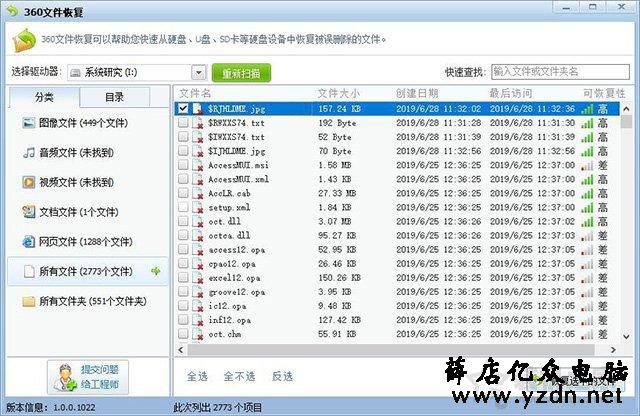Click the vertical scrollbar down arrow
The height and width of the screenshot is (416, 640).
626,336
